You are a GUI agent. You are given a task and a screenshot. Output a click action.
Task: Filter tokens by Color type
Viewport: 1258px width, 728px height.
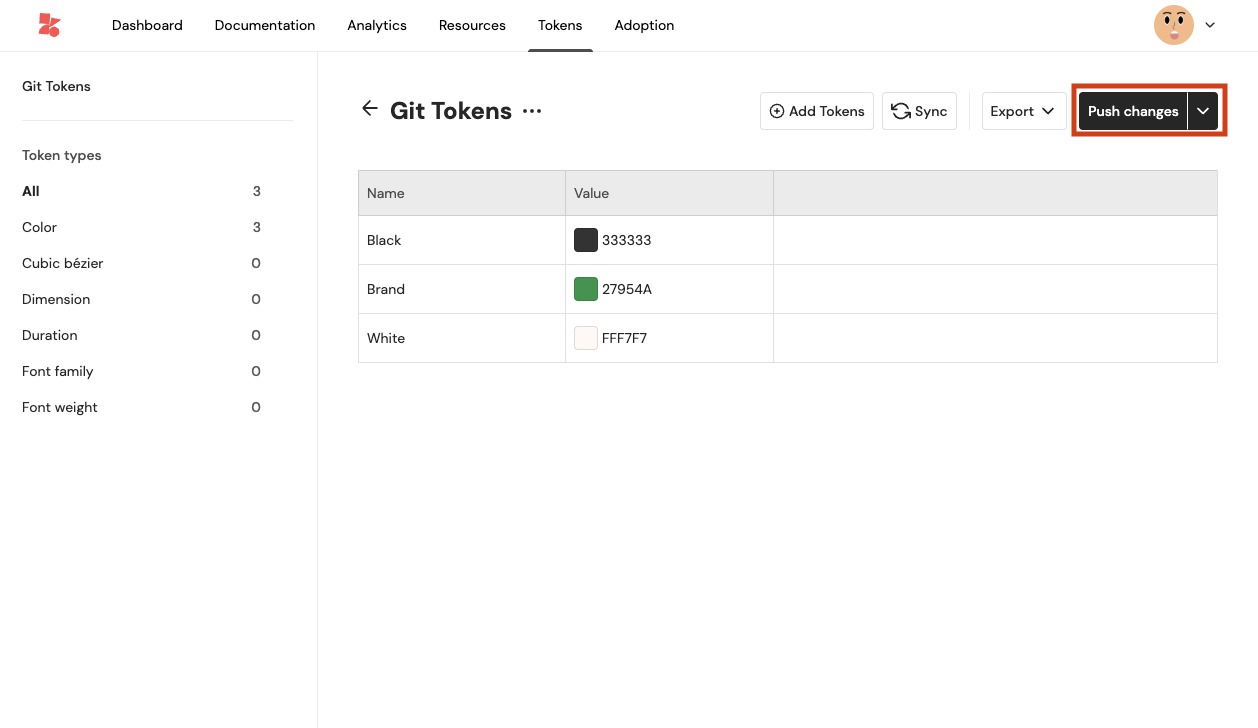pyautogui.click(x=40, y=227)
